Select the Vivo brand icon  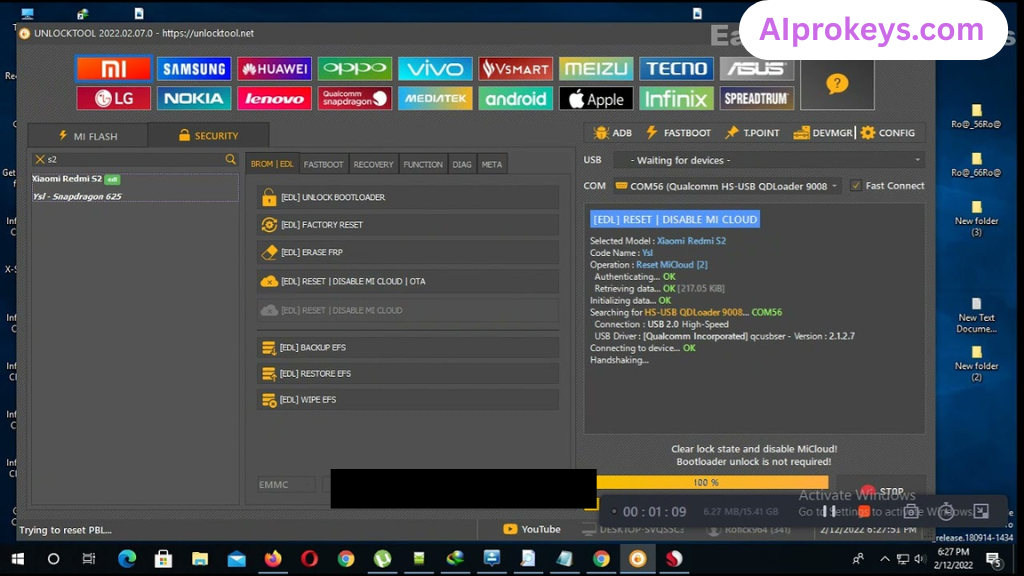[x=435, y=69]
